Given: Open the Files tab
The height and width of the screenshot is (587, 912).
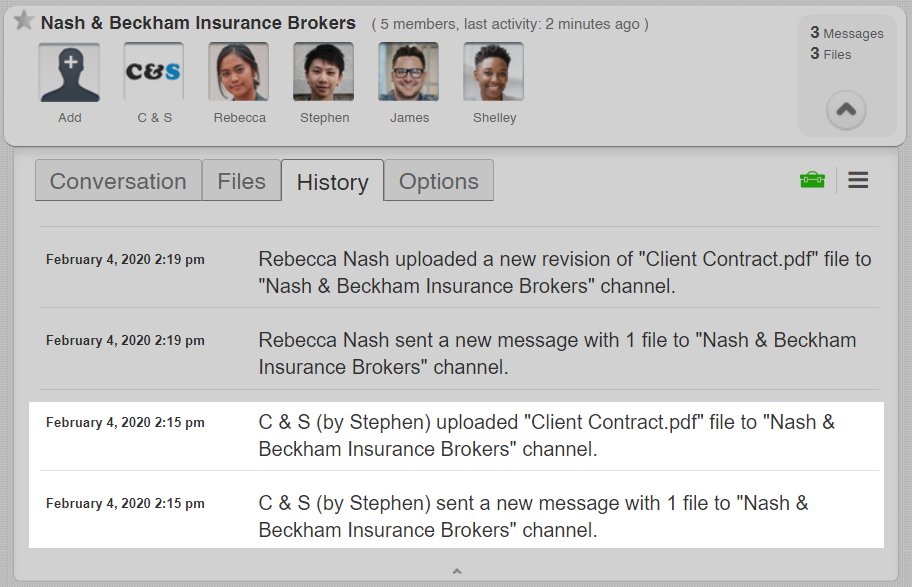Looking at the screenshot, I should 241,181.
